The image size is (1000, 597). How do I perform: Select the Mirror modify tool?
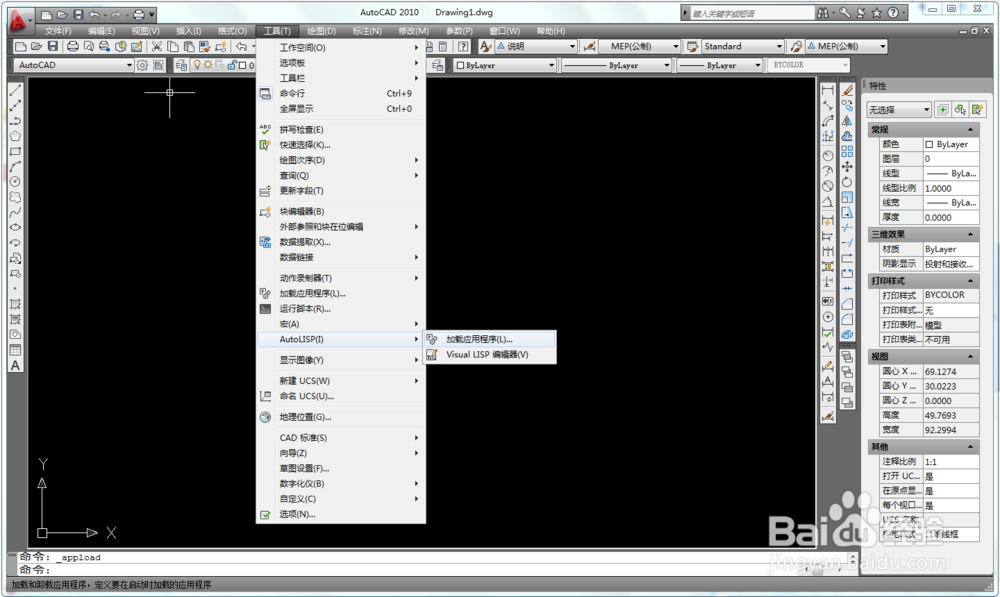click(848, 121)
